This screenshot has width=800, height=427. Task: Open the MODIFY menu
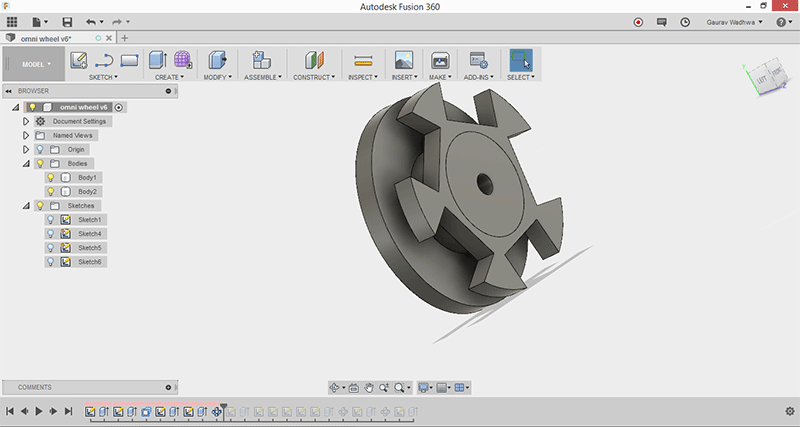click(218, 77)
